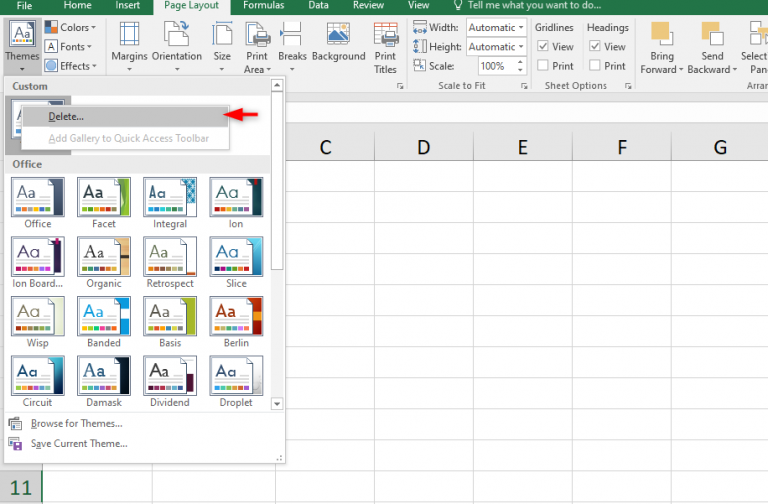768x504 pixels.
Task: Apply the Banded theme
Action: pos(104,322)
